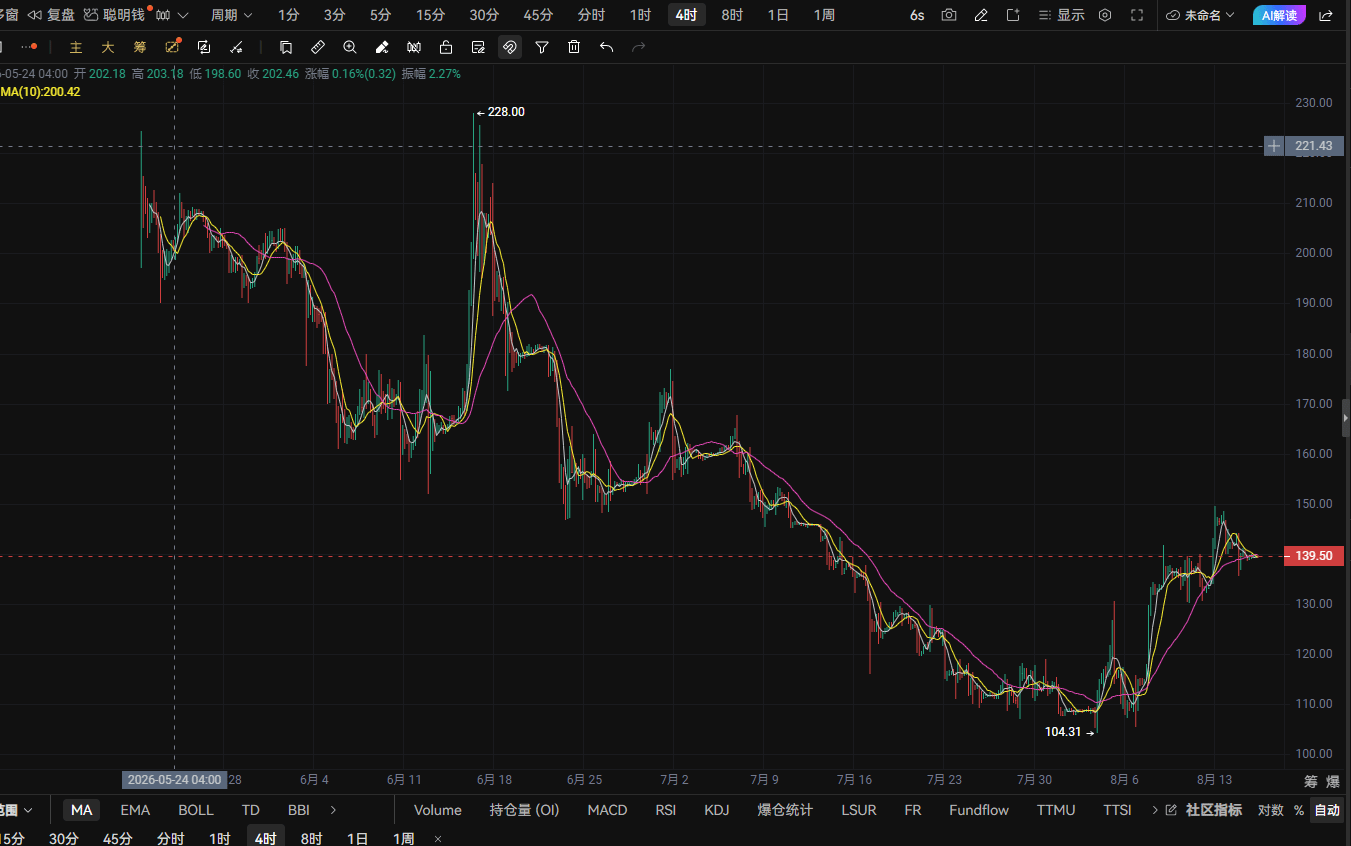Screen dimensions: 1351x846
Task: Enable the MACD indicator
Action: point(607,810)
